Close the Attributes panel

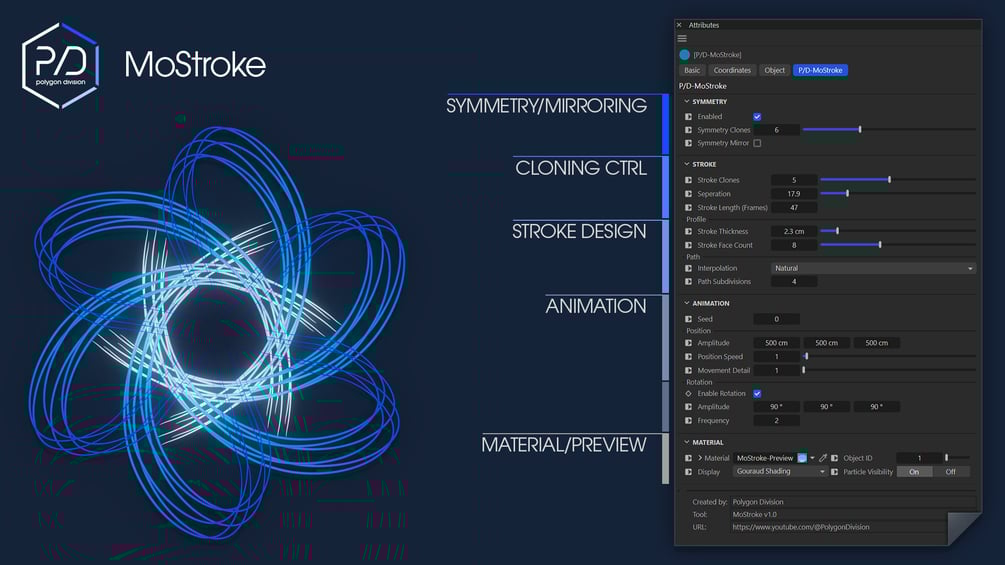(x=679, y=25)
